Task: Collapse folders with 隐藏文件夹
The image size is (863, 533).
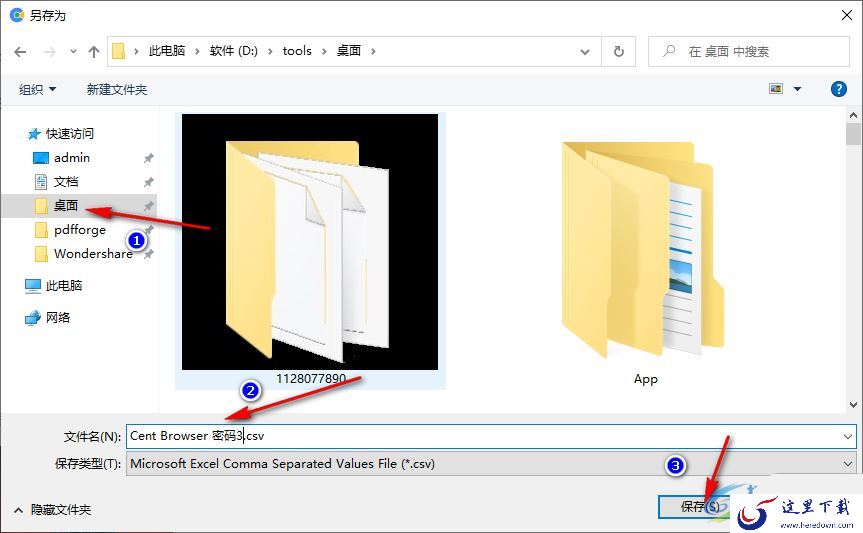Action: tap(52, 510)
